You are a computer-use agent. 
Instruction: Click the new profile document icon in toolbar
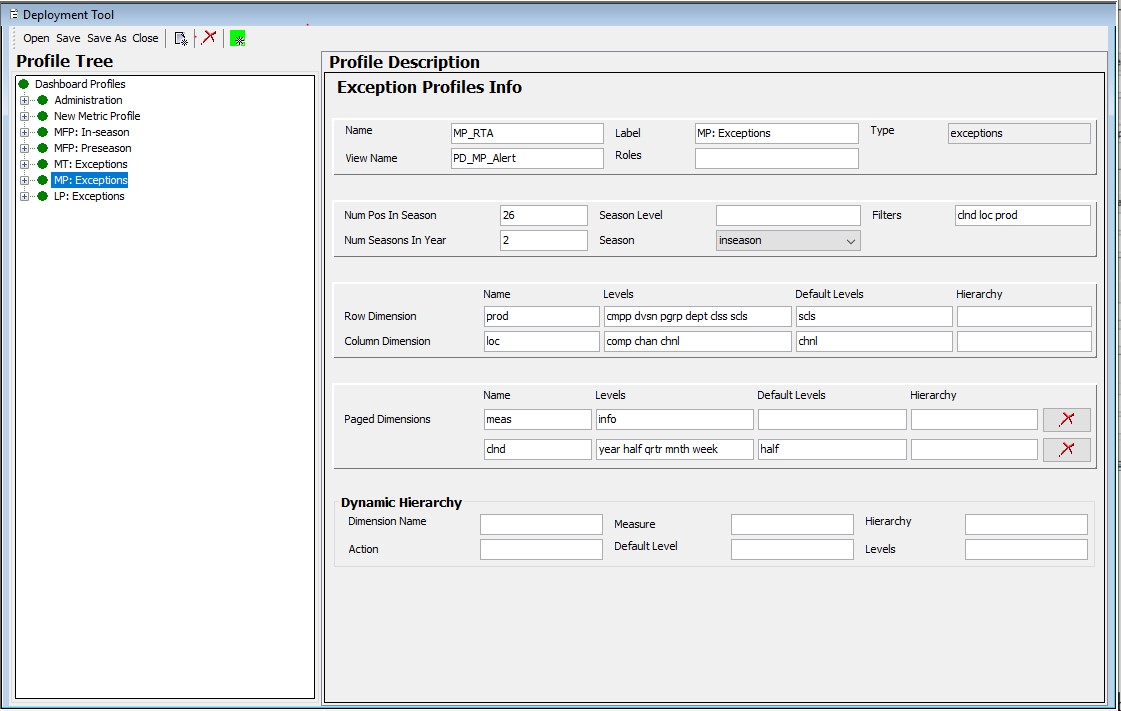181,39
